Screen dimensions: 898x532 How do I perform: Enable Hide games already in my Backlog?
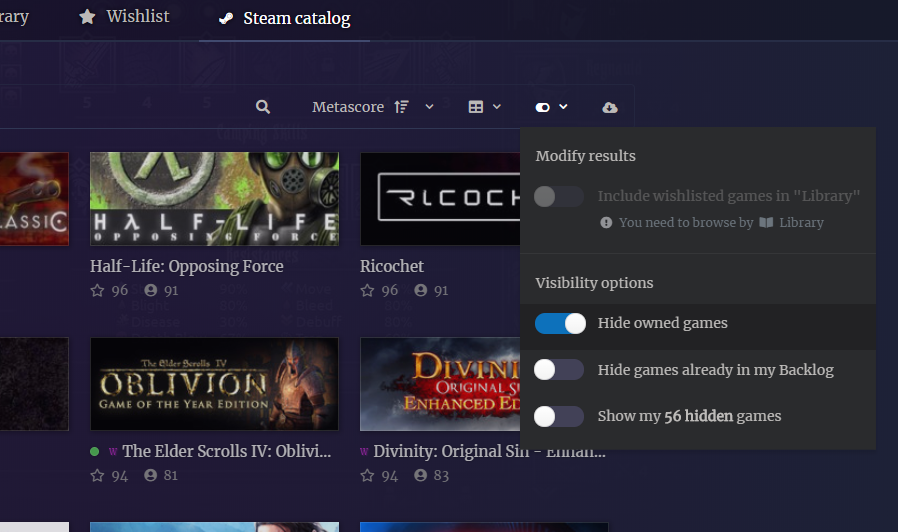559,370
